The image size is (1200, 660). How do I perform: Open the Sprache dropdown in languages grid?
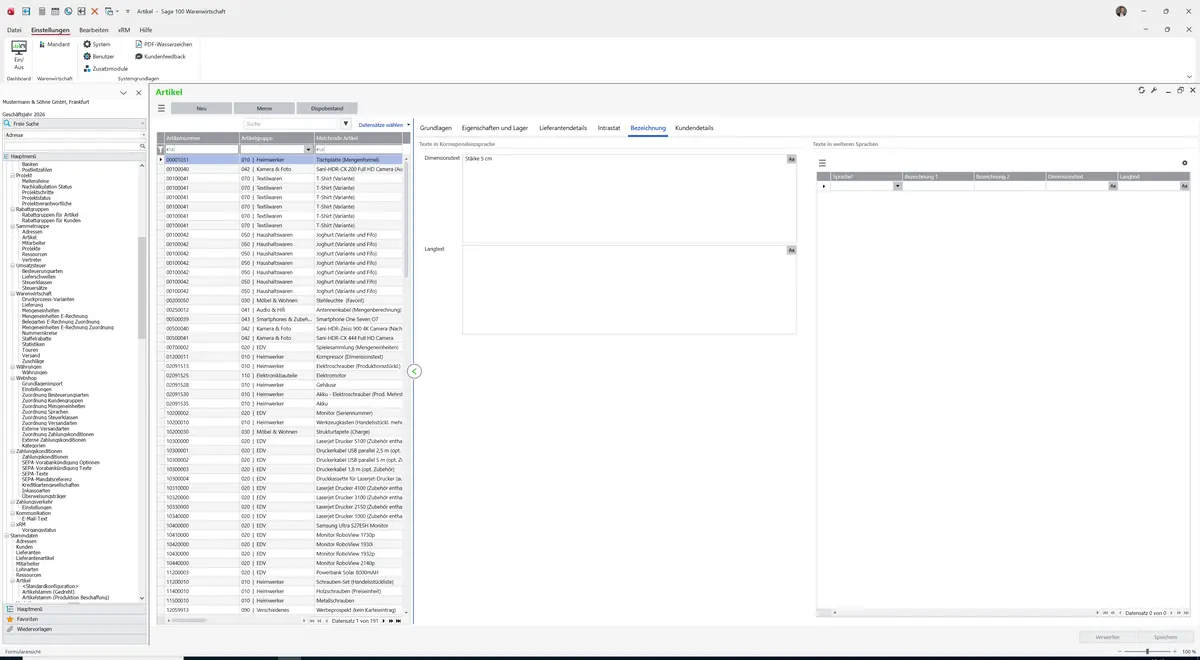pyautogui.click(x=897, y=186)
